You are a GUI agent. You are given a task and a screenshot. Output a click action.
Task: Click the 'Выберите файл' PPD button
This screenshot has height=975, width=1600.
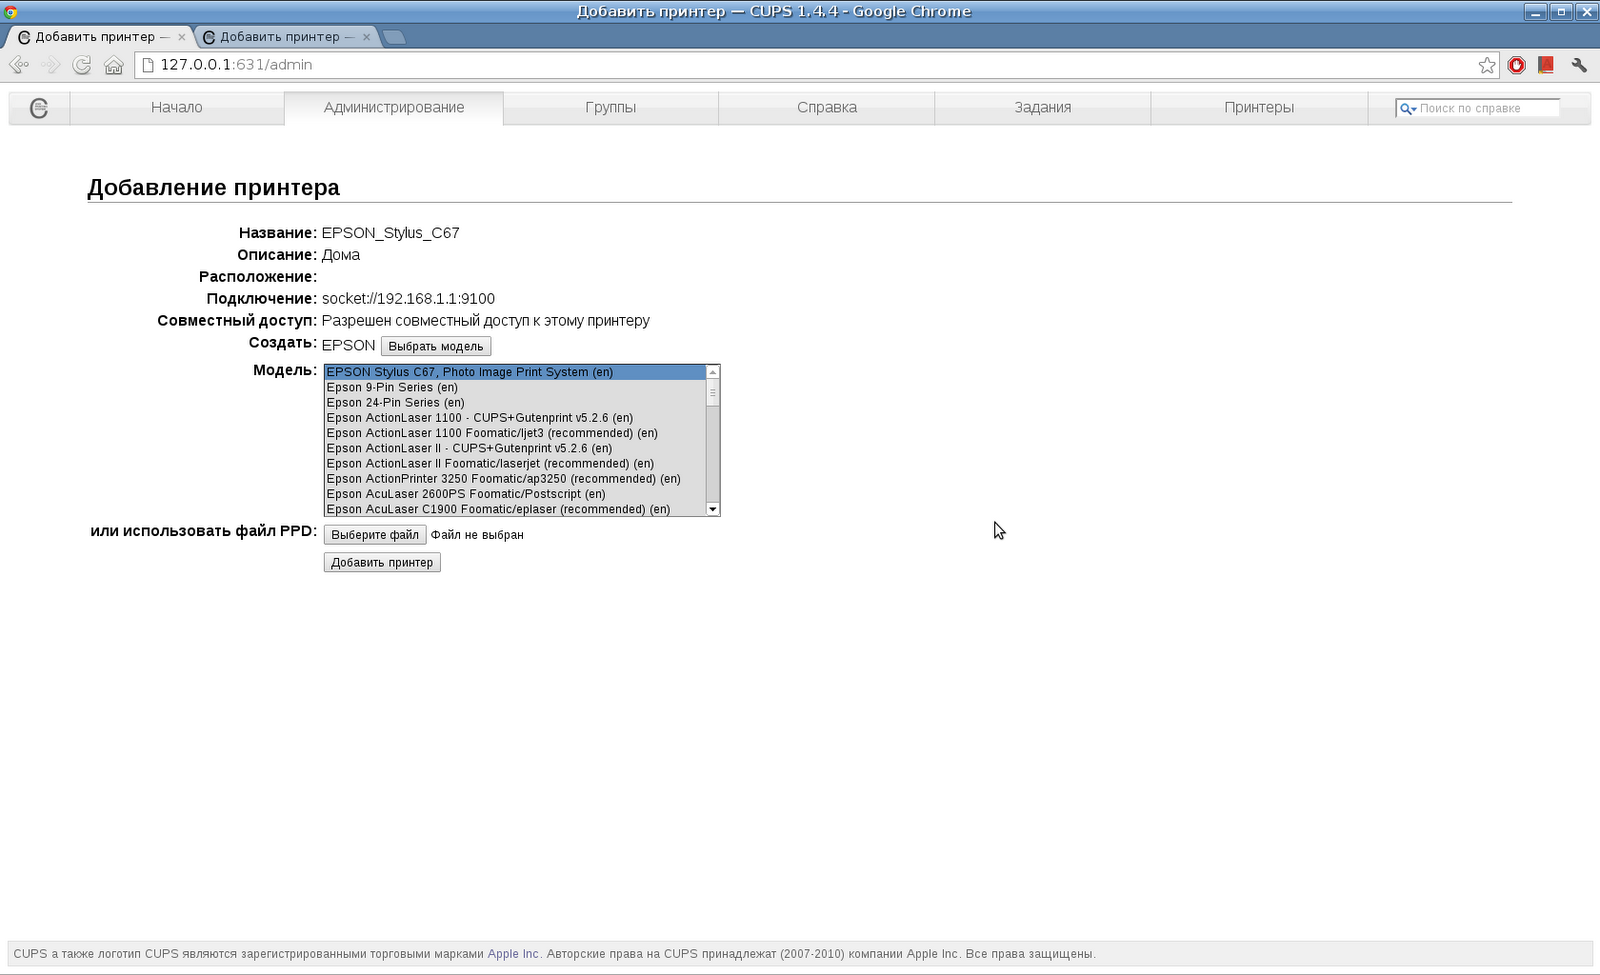click(x=375, y=535)
